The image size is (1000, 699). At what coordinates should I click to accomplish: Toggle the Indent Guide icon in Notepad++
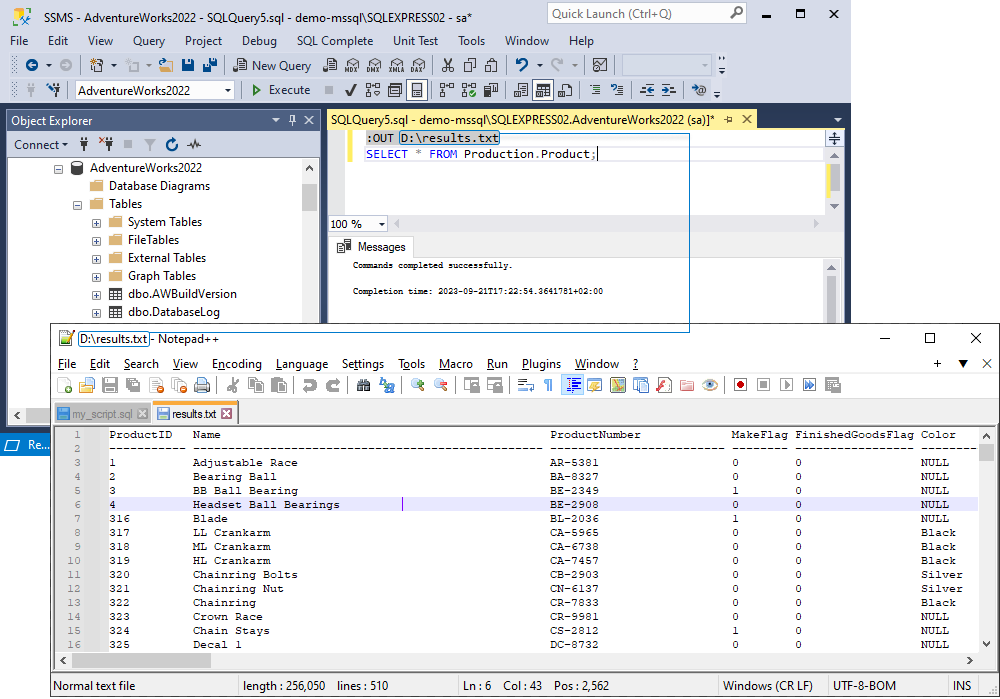[572, 385]
